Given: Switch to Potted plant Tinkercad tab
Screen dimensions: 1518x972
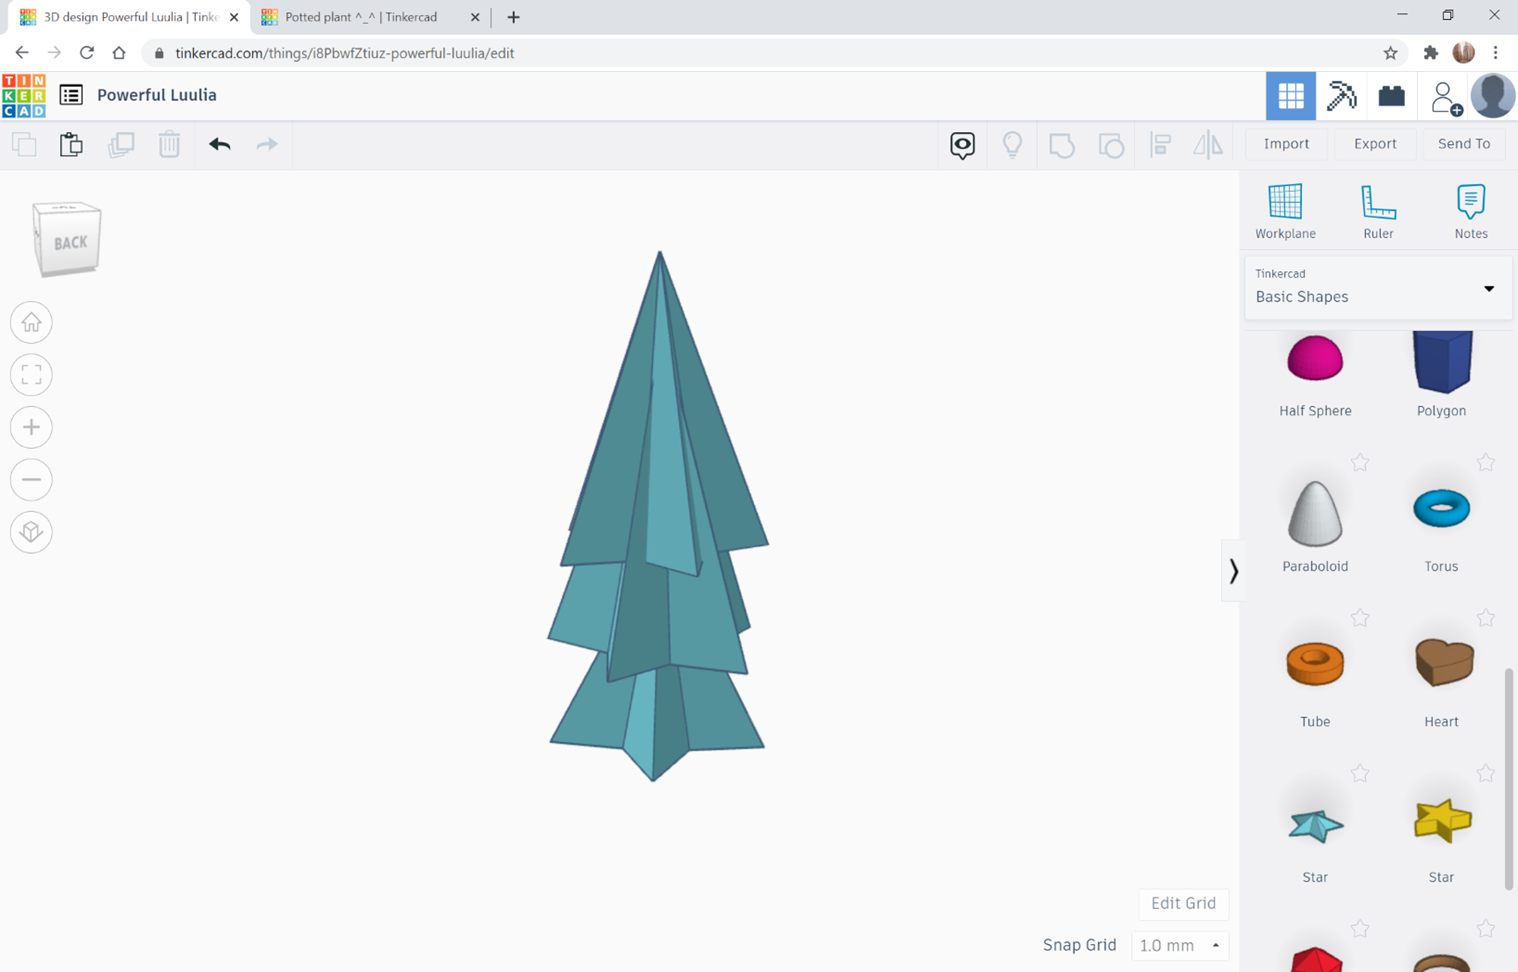Looking at the screenshot, I should [x=360, y=17].
